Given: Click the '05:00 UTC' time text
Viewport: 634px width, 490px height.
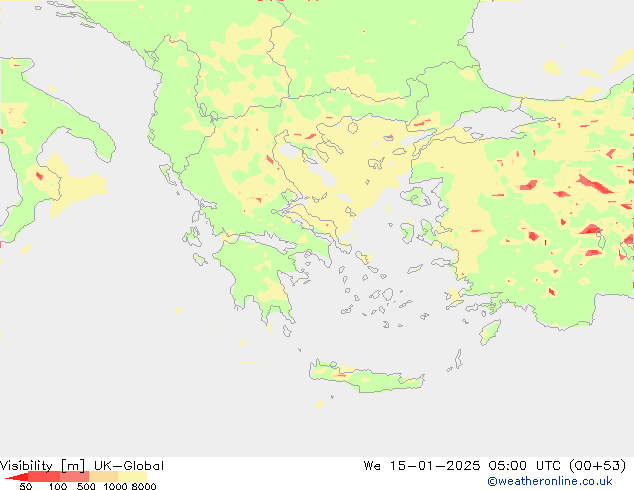Looking at the screenshot, I should coord(524,466).
